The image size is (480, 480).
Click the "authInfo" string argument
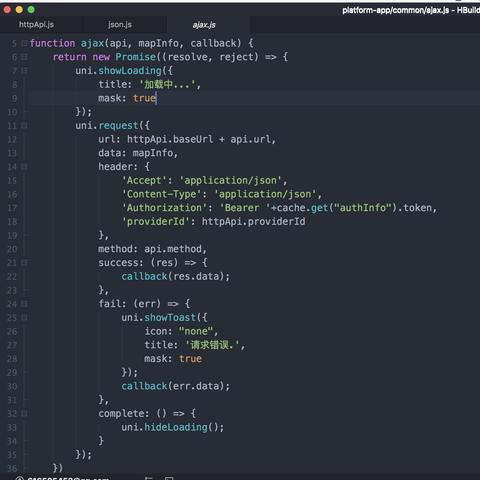point(363,208)
